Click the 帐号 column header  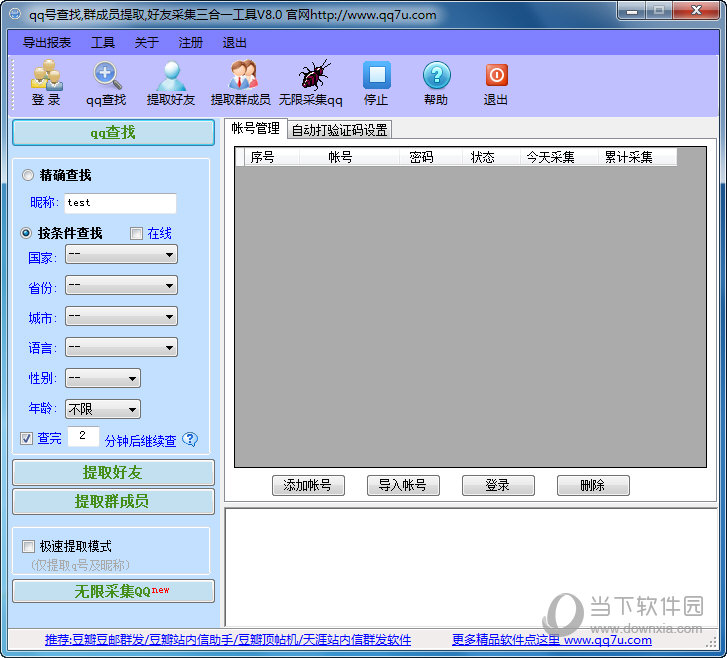tap(349, 157)
